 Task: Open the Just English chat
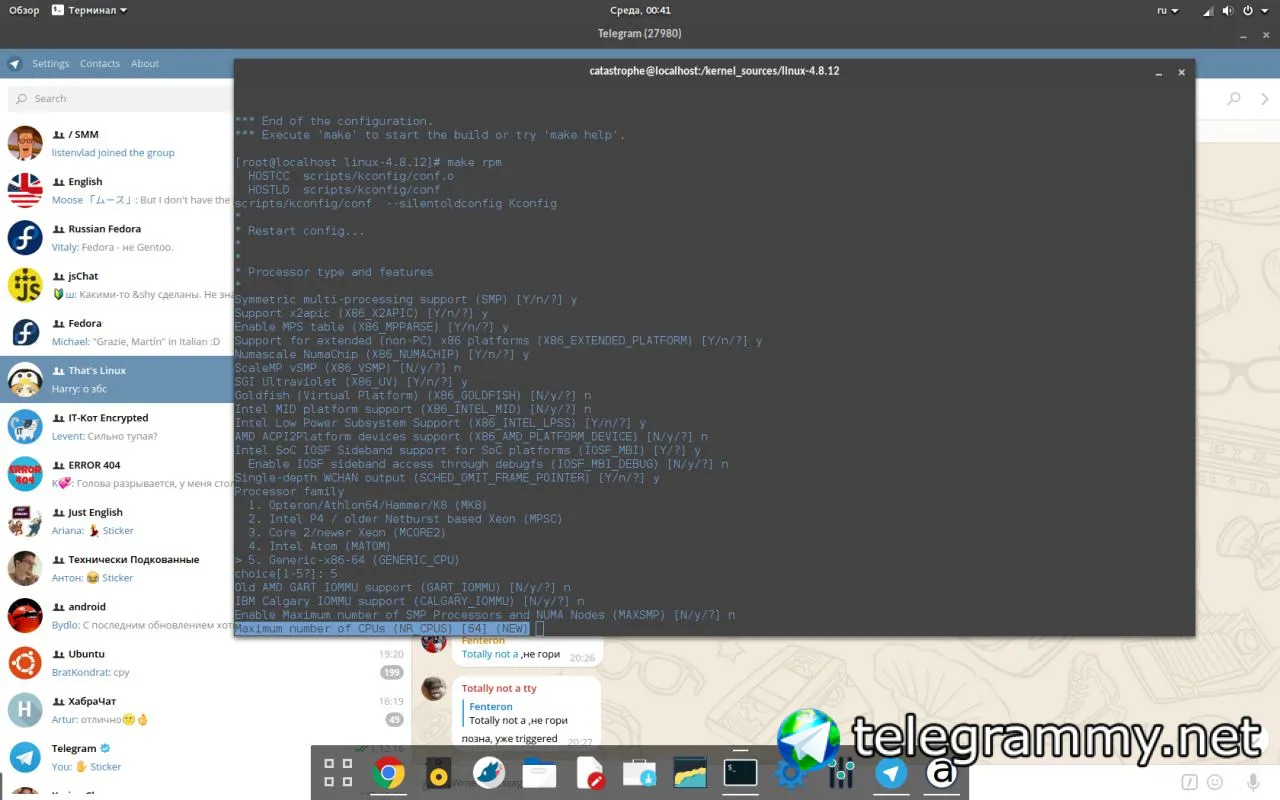[x=117, y=521]
